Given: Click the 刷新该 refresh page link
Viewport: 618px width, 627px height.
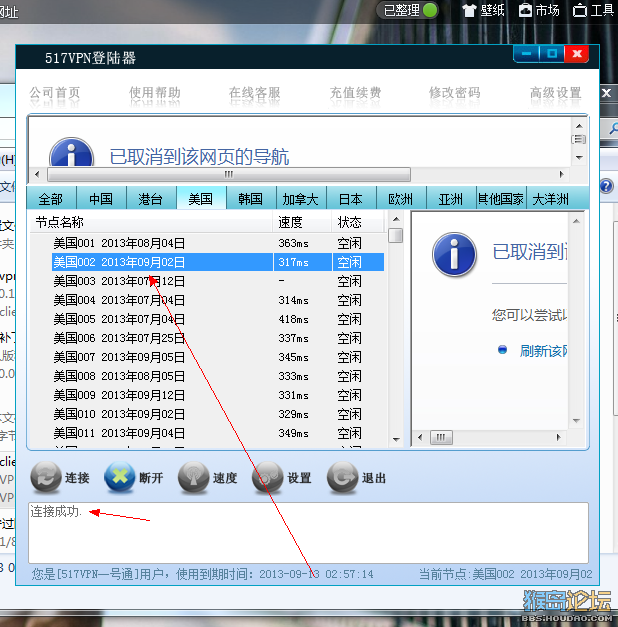Looking at the screenshot, I should tap(543, 351).
